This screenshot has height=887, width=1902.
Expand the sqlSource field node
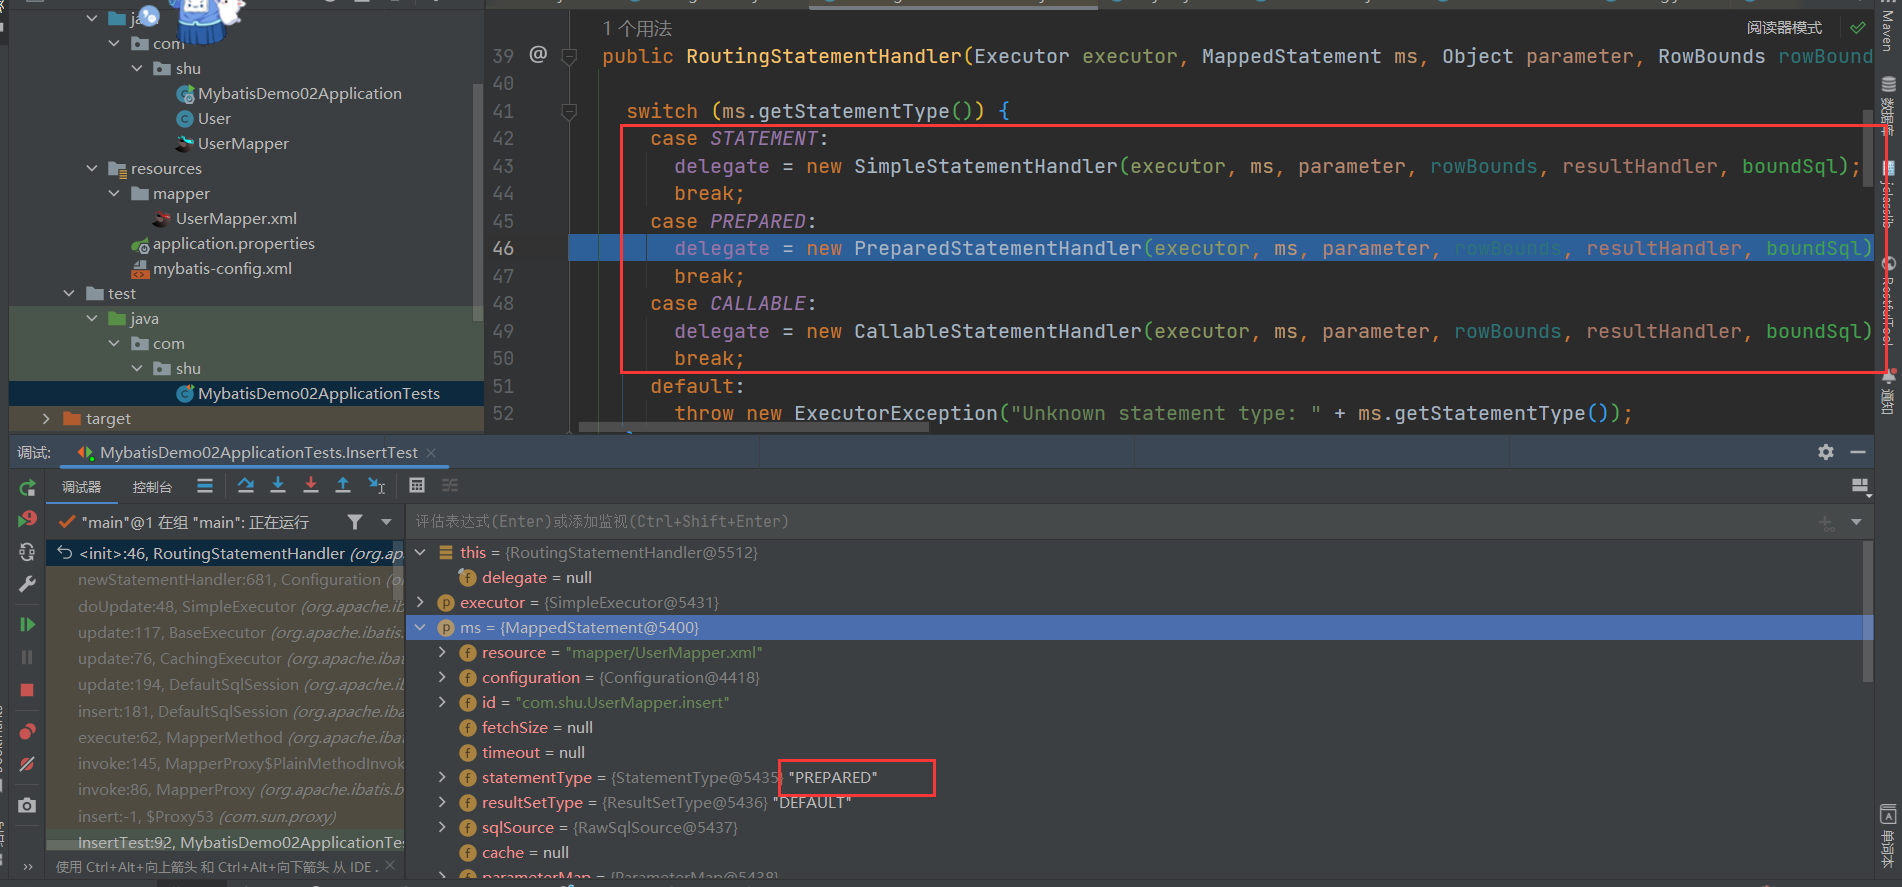point(442,827)
